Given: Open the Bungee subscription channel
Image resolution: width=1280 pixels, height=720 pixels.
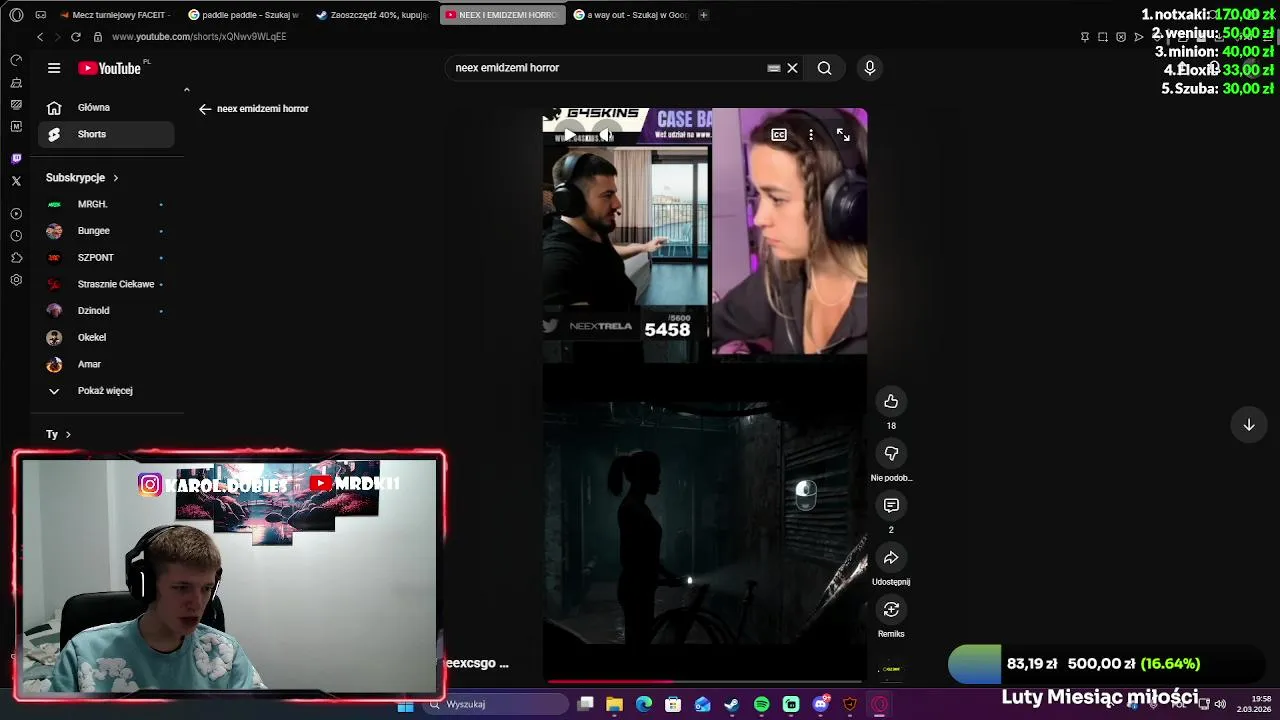Looking at the screenshot, I should coord(106,231).
